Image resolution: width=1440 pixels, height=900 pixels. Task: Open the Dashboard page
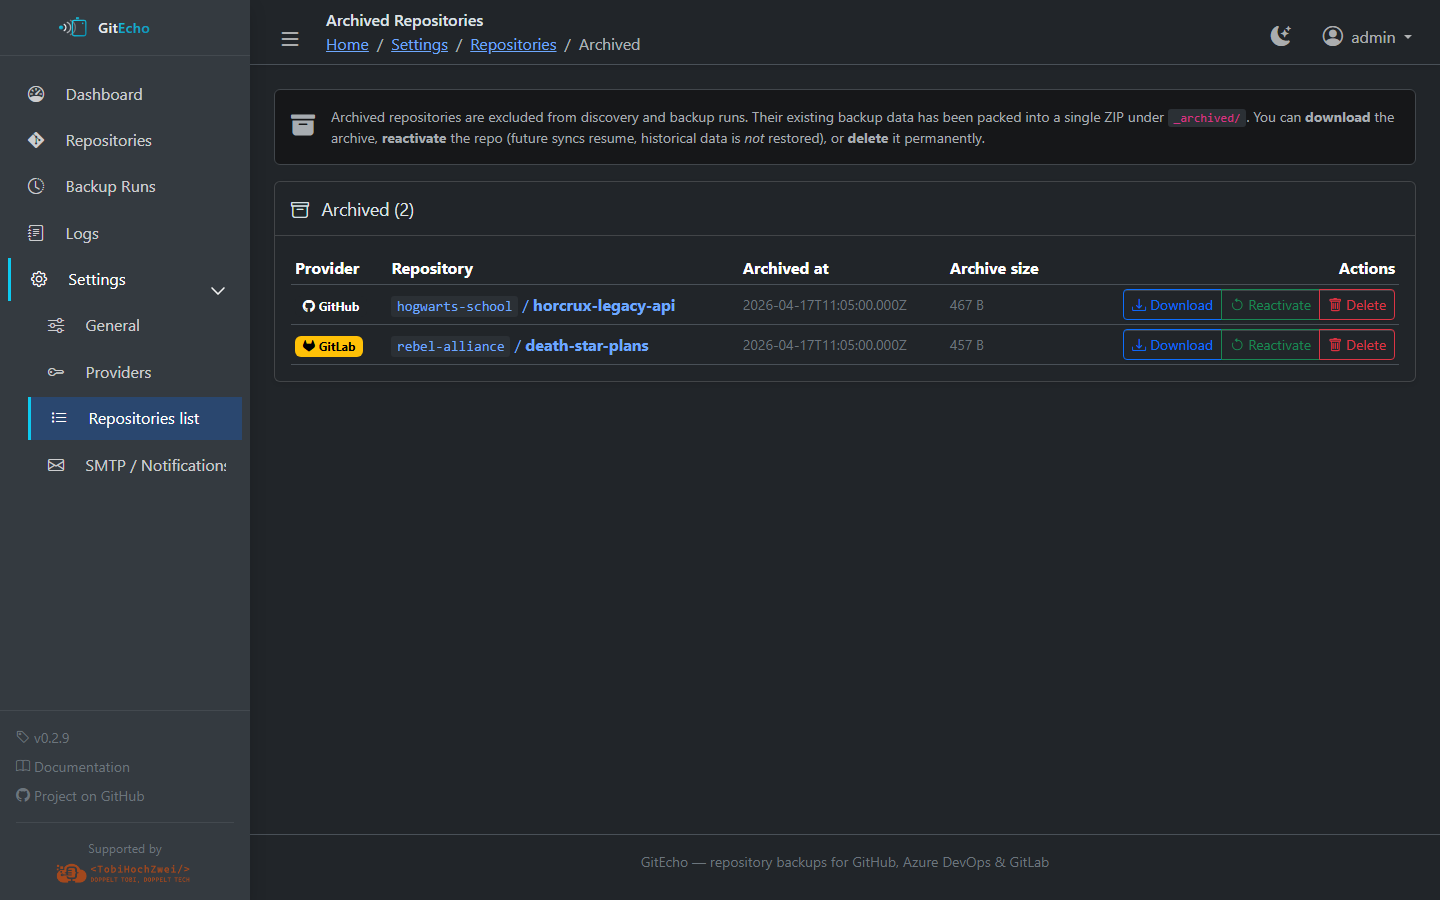(x=104, y=94)
